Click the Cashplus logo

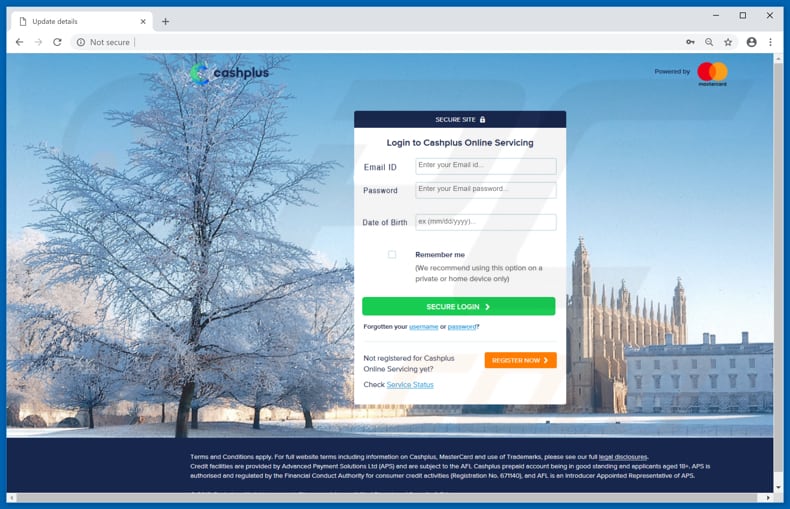coord(230,73)
